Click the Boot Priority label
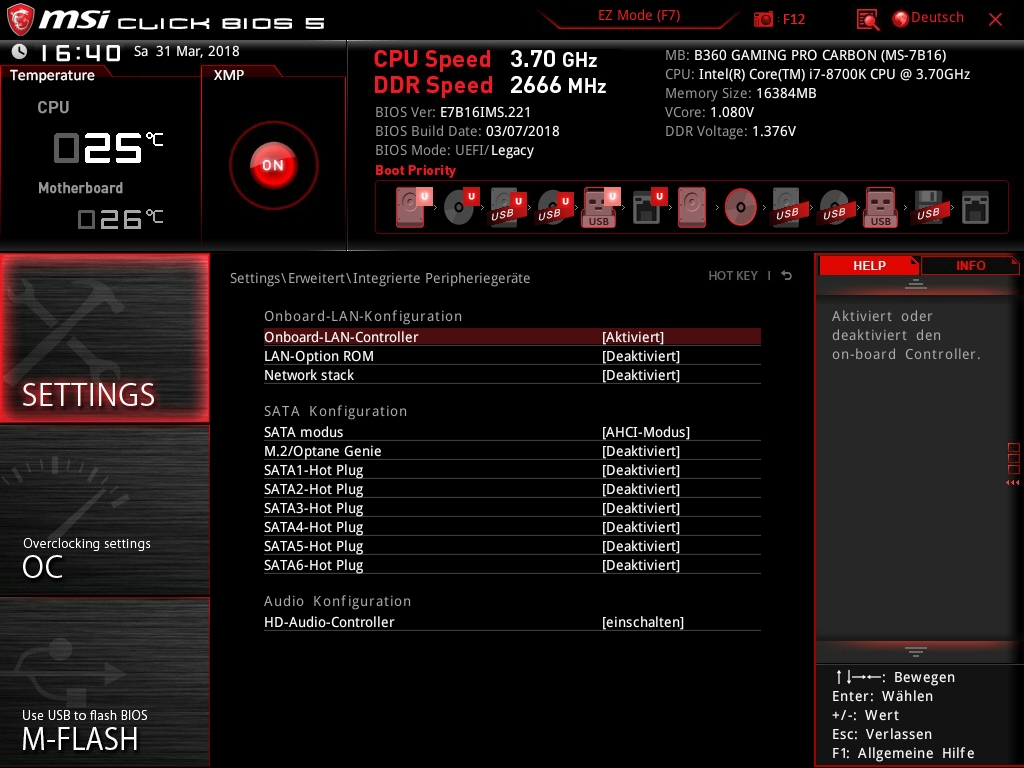 click(415, 170)
